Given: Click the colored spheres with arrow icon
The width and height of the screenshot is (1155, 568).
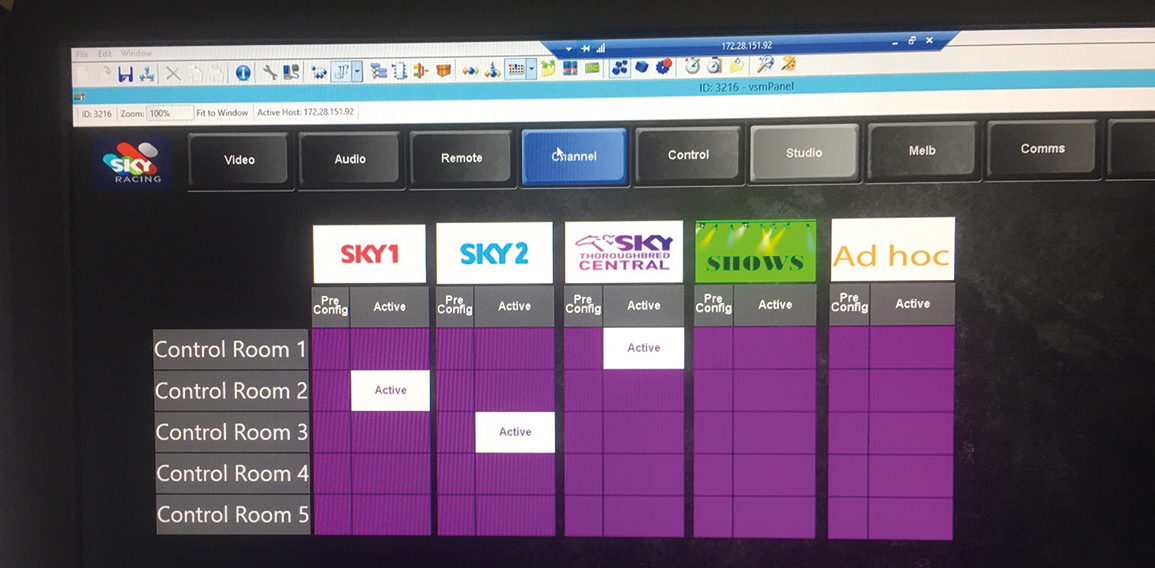Looking at the screenshot, I should [492, 70].
